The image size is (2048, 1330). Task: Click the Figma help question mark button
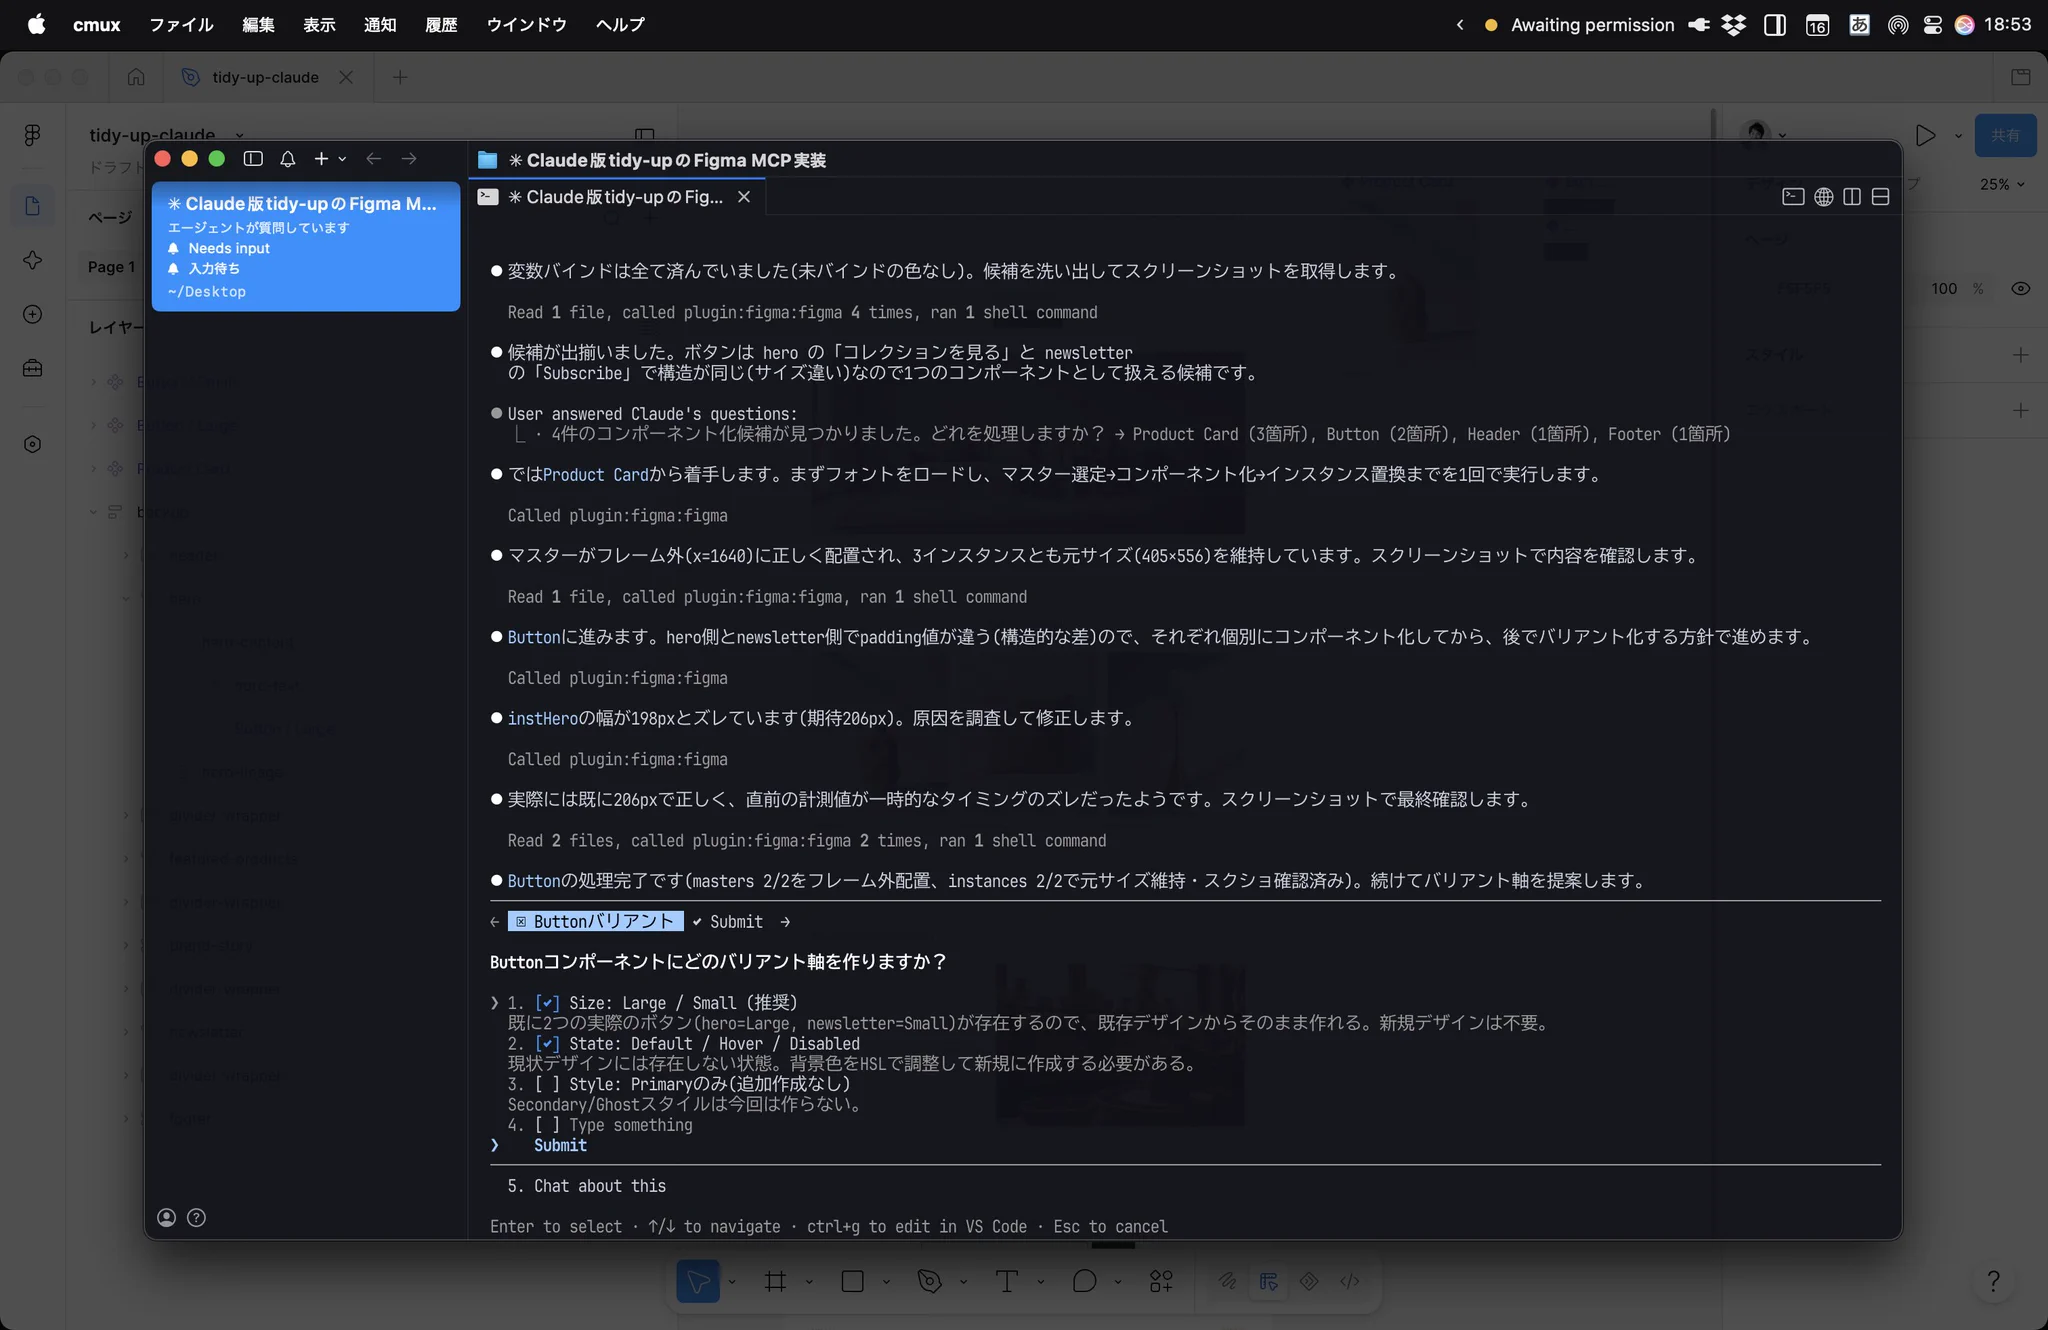1993,1281
